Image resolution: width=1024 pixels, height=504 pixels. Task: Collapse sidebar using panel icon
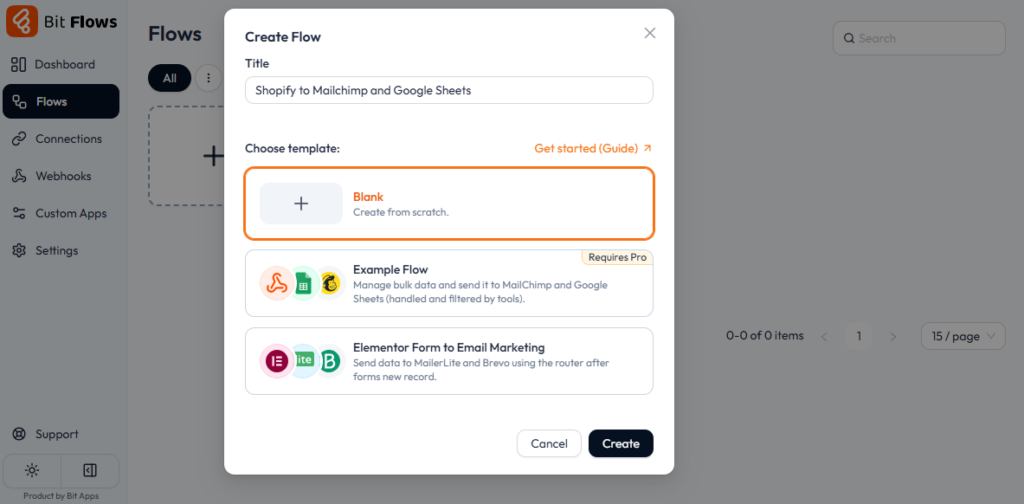pos(90,470)
